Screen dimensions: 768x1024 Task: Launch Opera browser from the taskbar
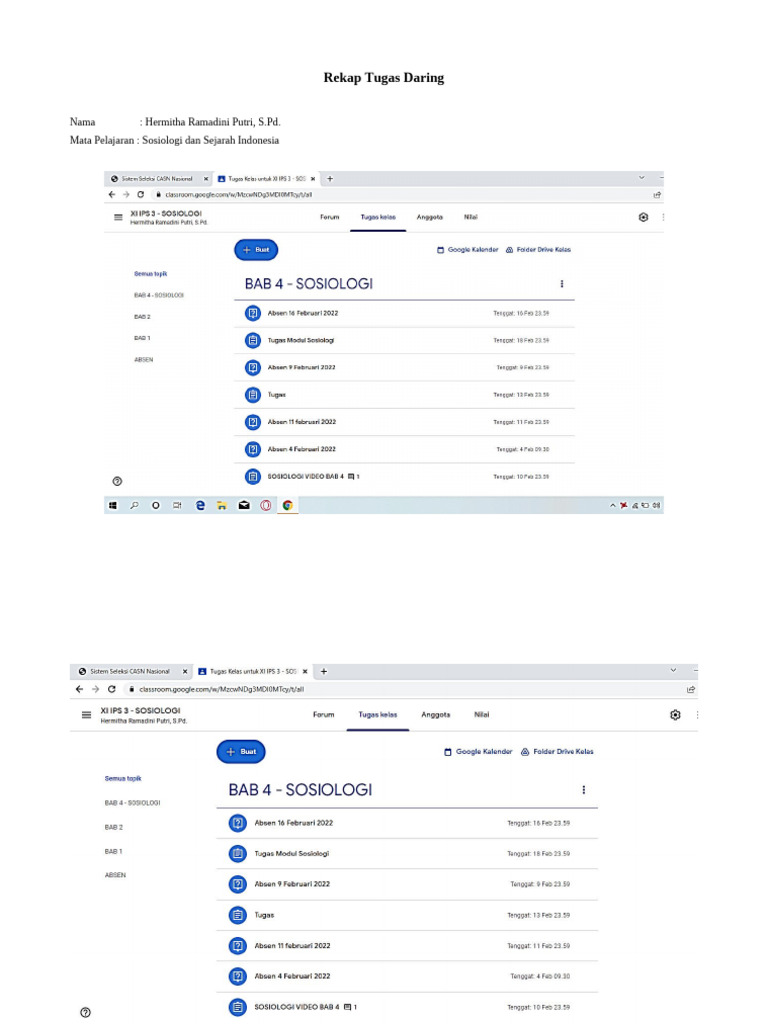coord(266,505)
